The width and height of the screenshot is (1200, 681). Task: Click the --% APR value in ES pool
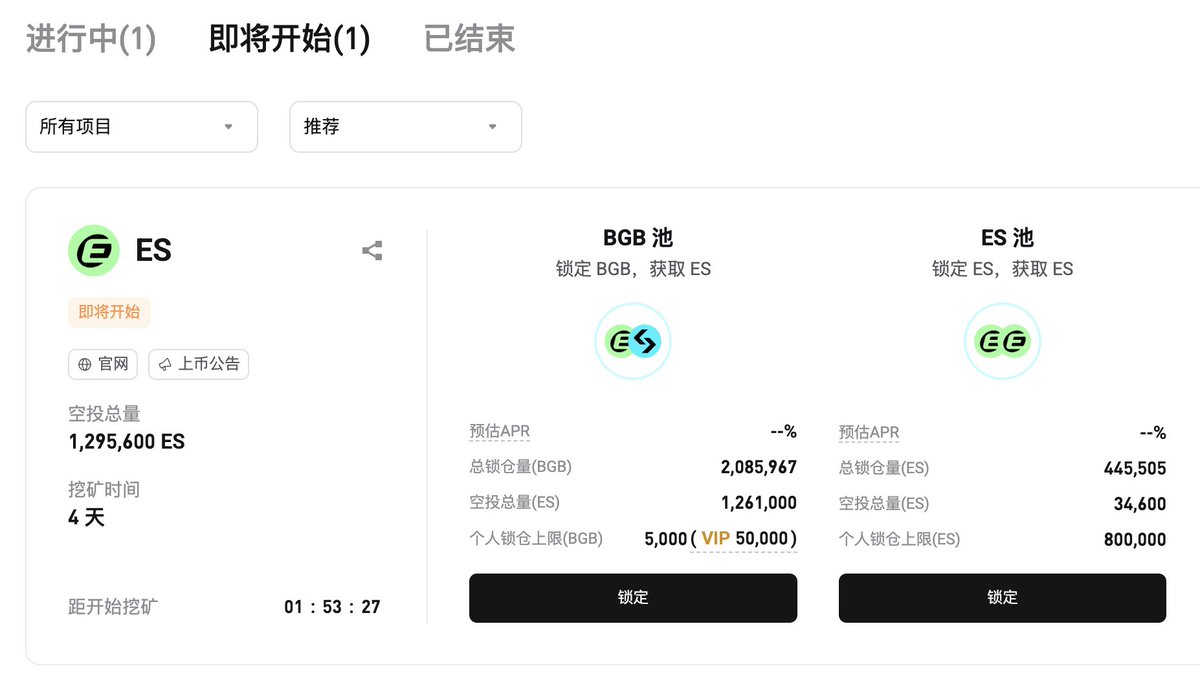[1153, 432]
